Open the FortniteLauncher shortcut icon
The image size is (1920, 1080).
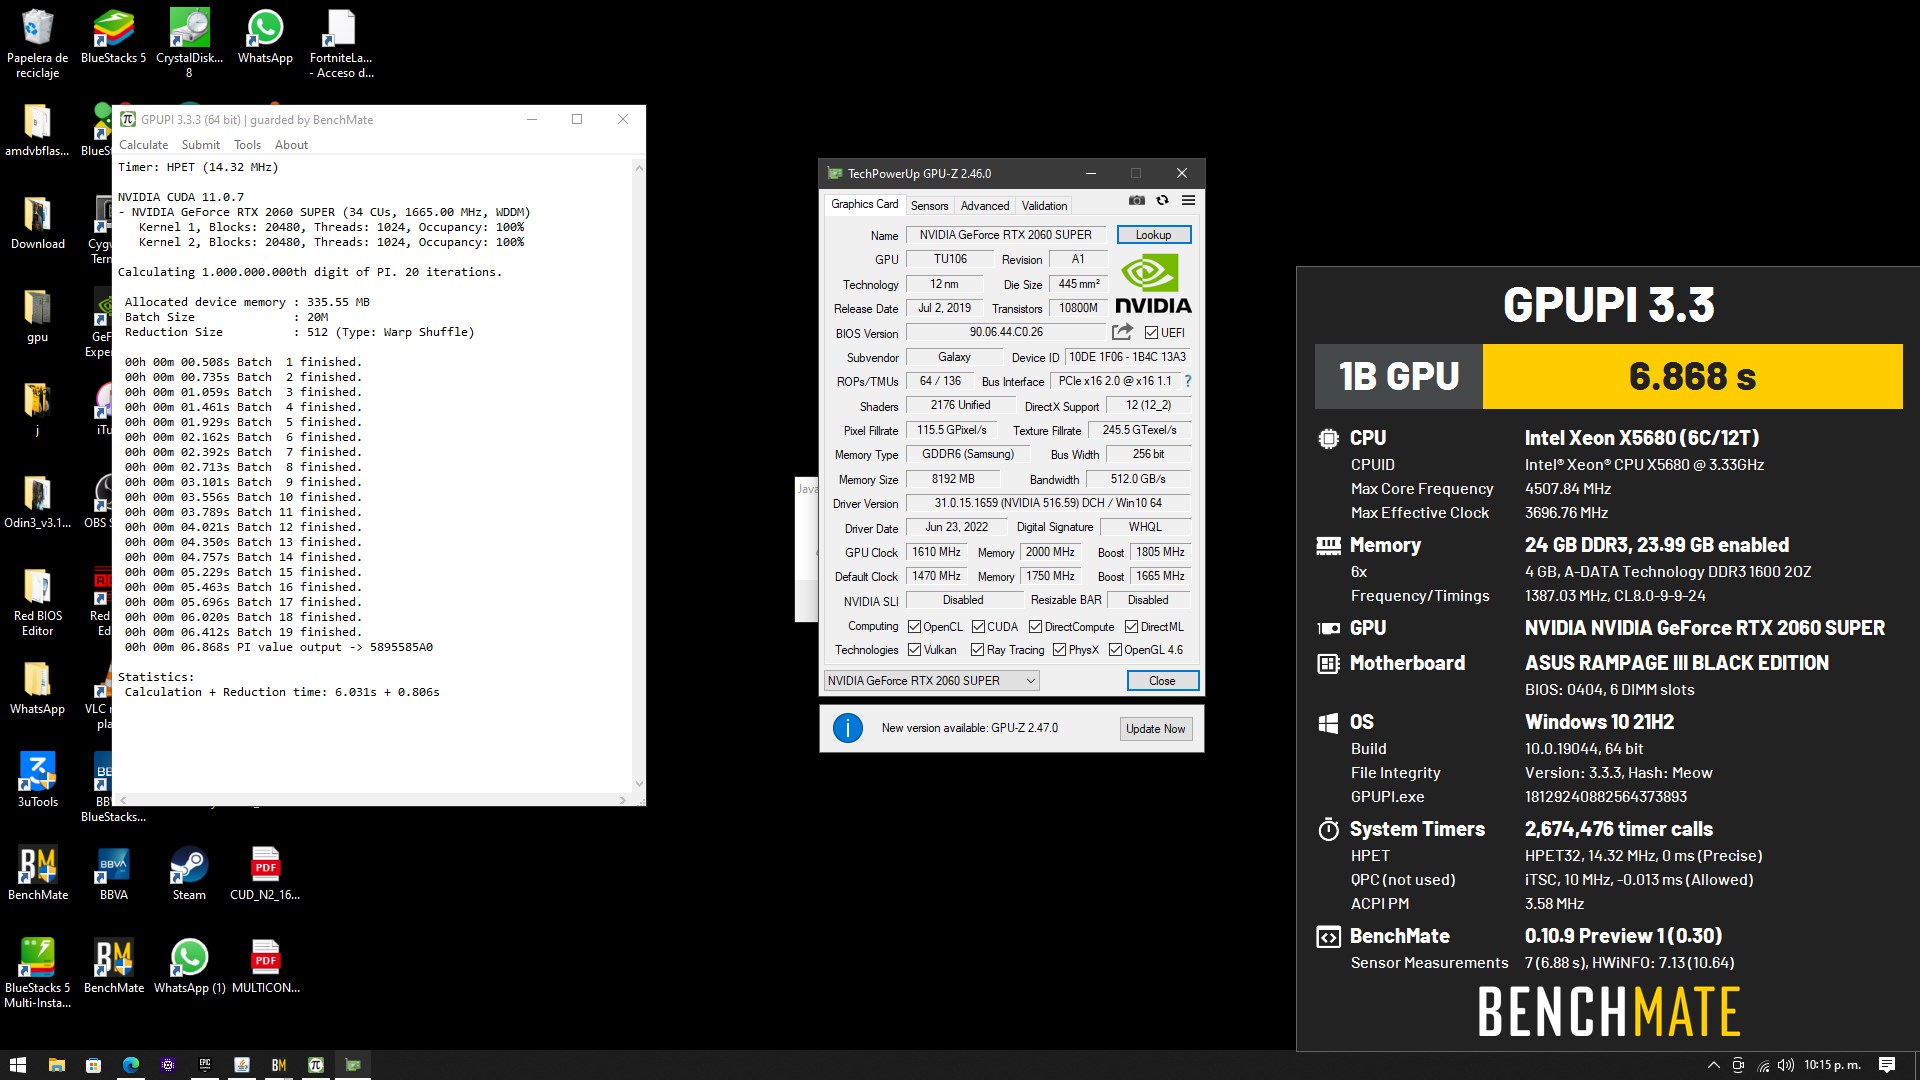(341, 44)
